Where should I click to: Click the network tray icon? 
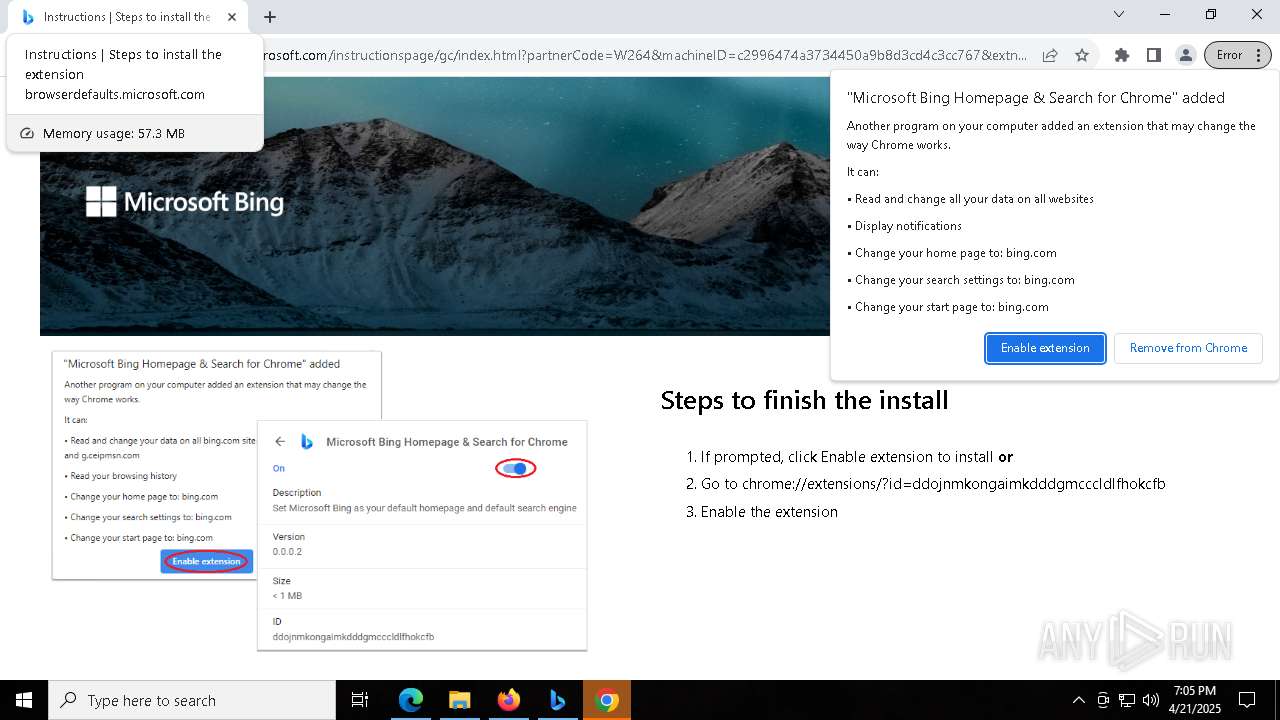coord(1127,700)
